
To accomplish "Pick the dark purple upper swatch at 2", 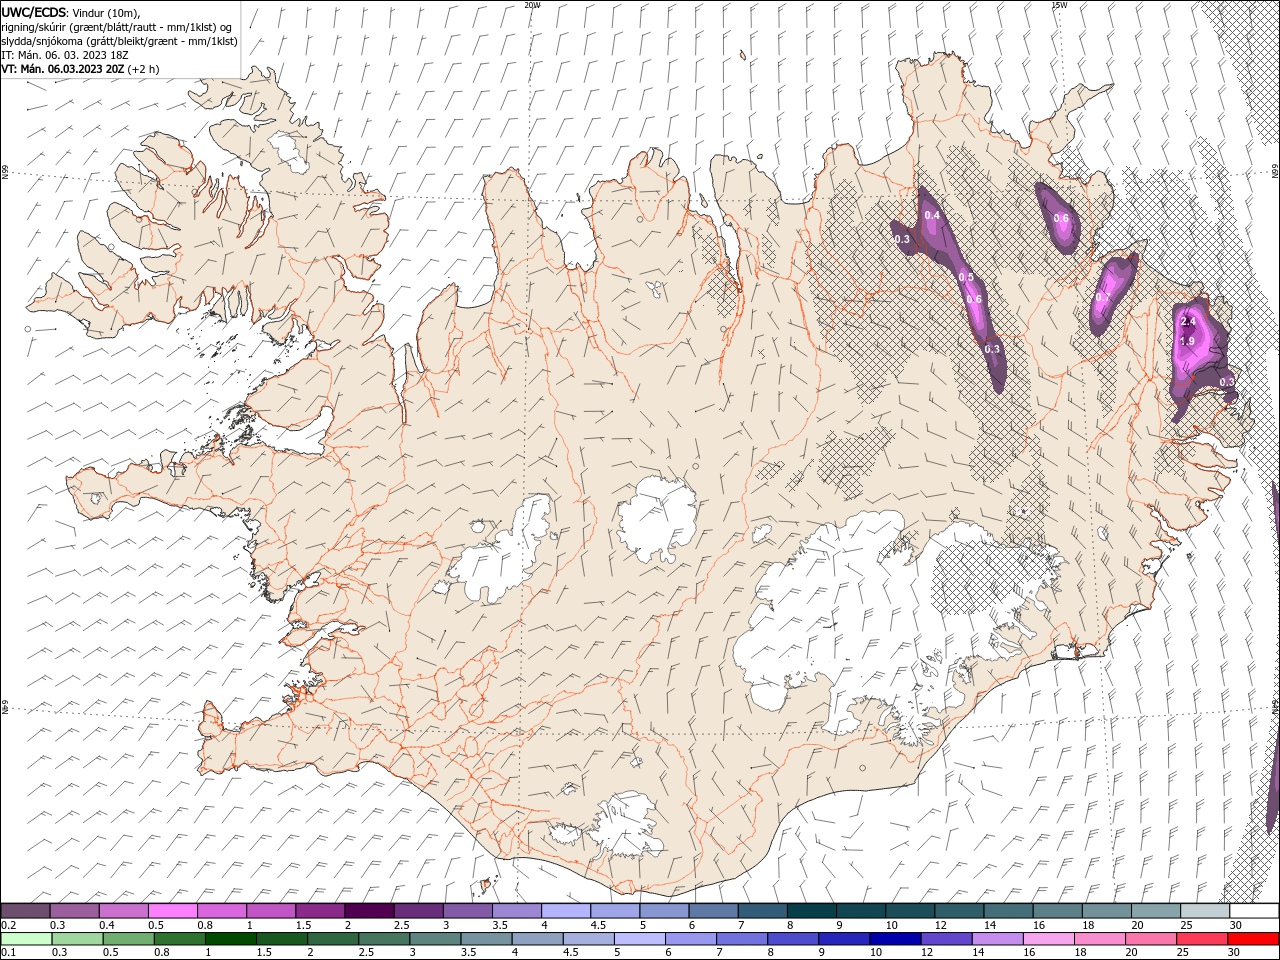I will [368, 911].
